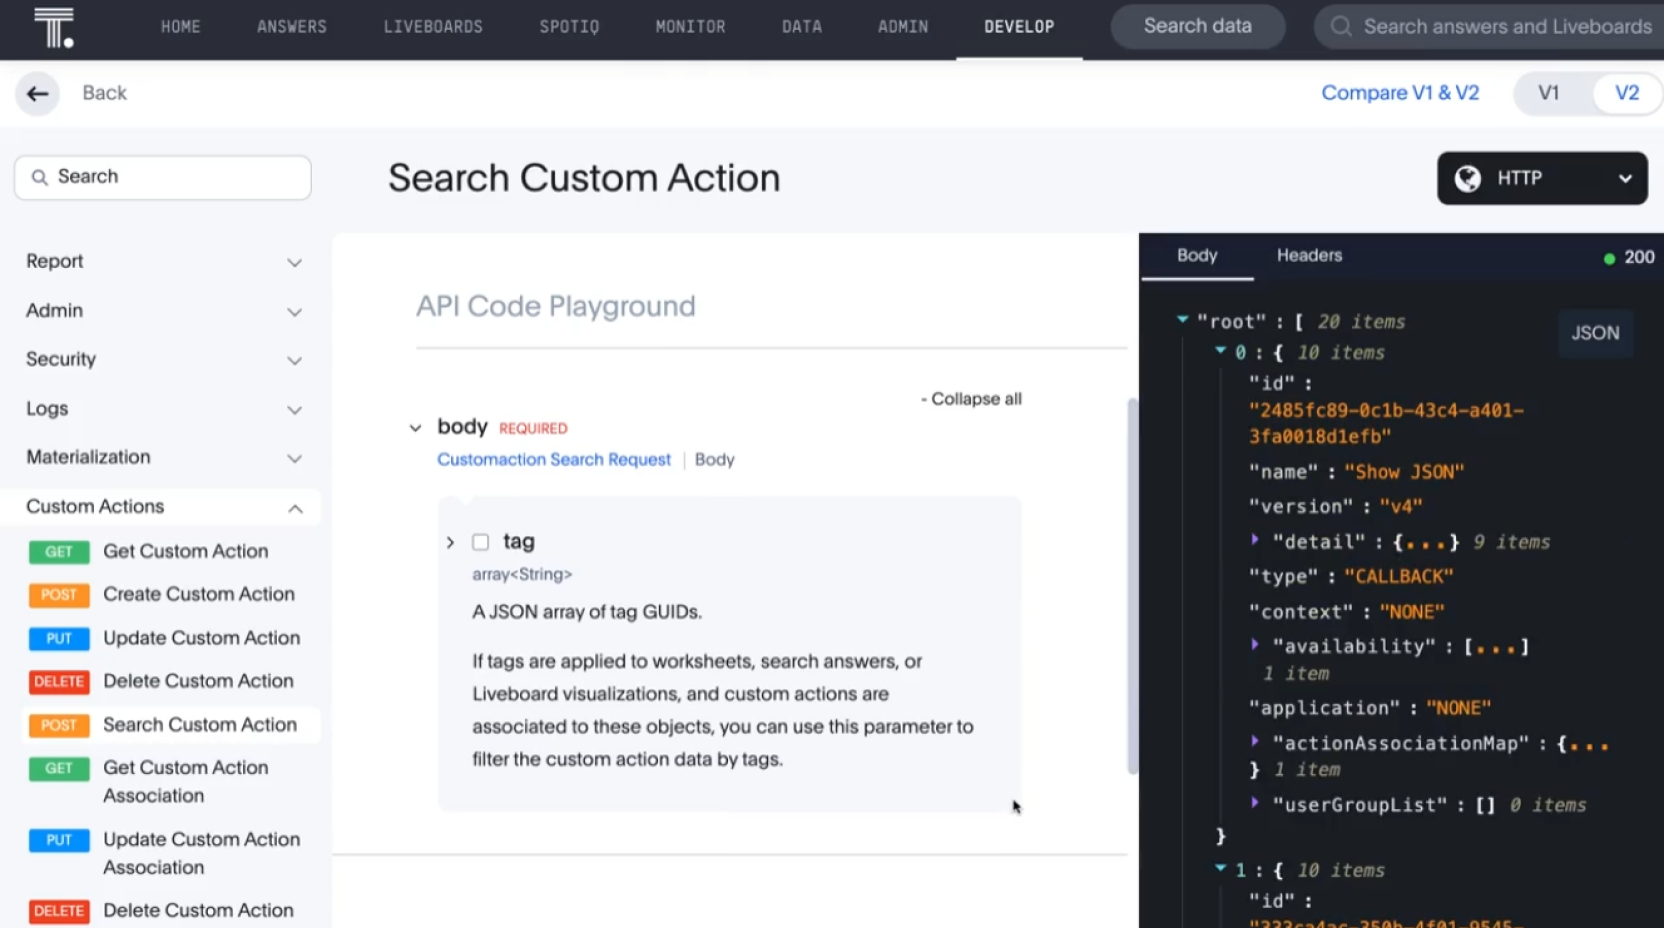Select Create Custom Action endpoint

(x=199, y=595)
